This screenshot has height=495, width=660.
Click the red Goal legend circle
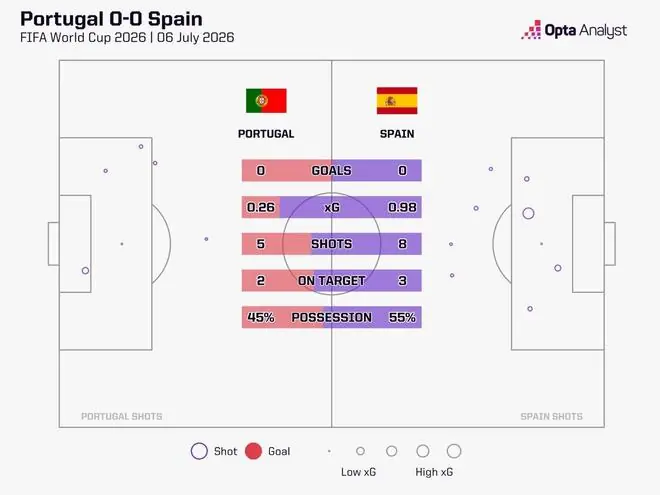click(x=253, y=451)
